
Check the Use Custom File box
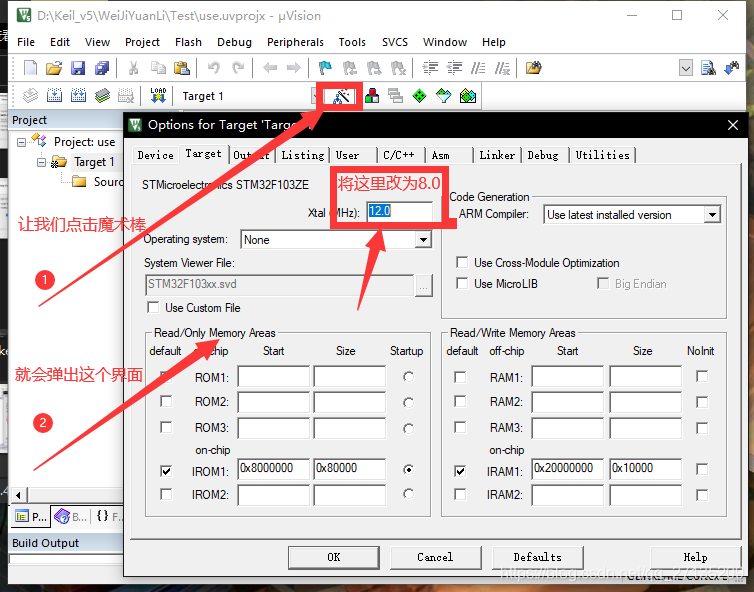(x=153, y=307)
